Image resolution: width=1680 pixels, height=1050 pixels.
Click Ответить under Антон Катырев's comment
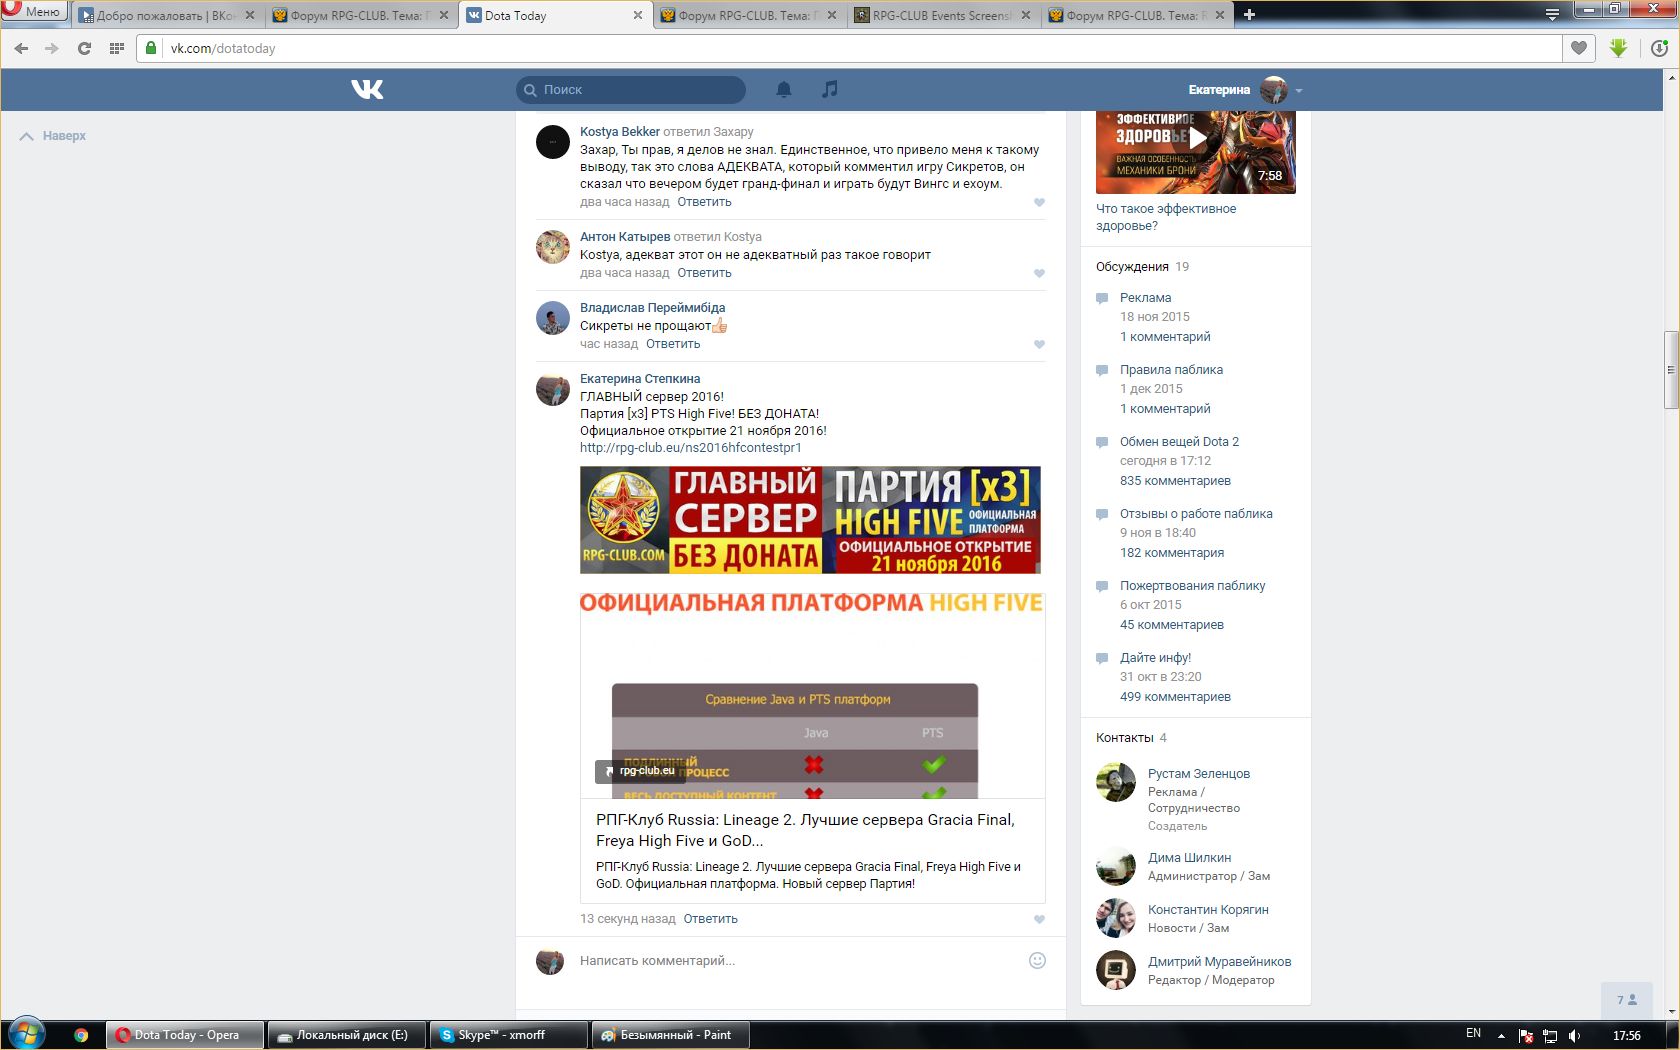pos(704,273)
